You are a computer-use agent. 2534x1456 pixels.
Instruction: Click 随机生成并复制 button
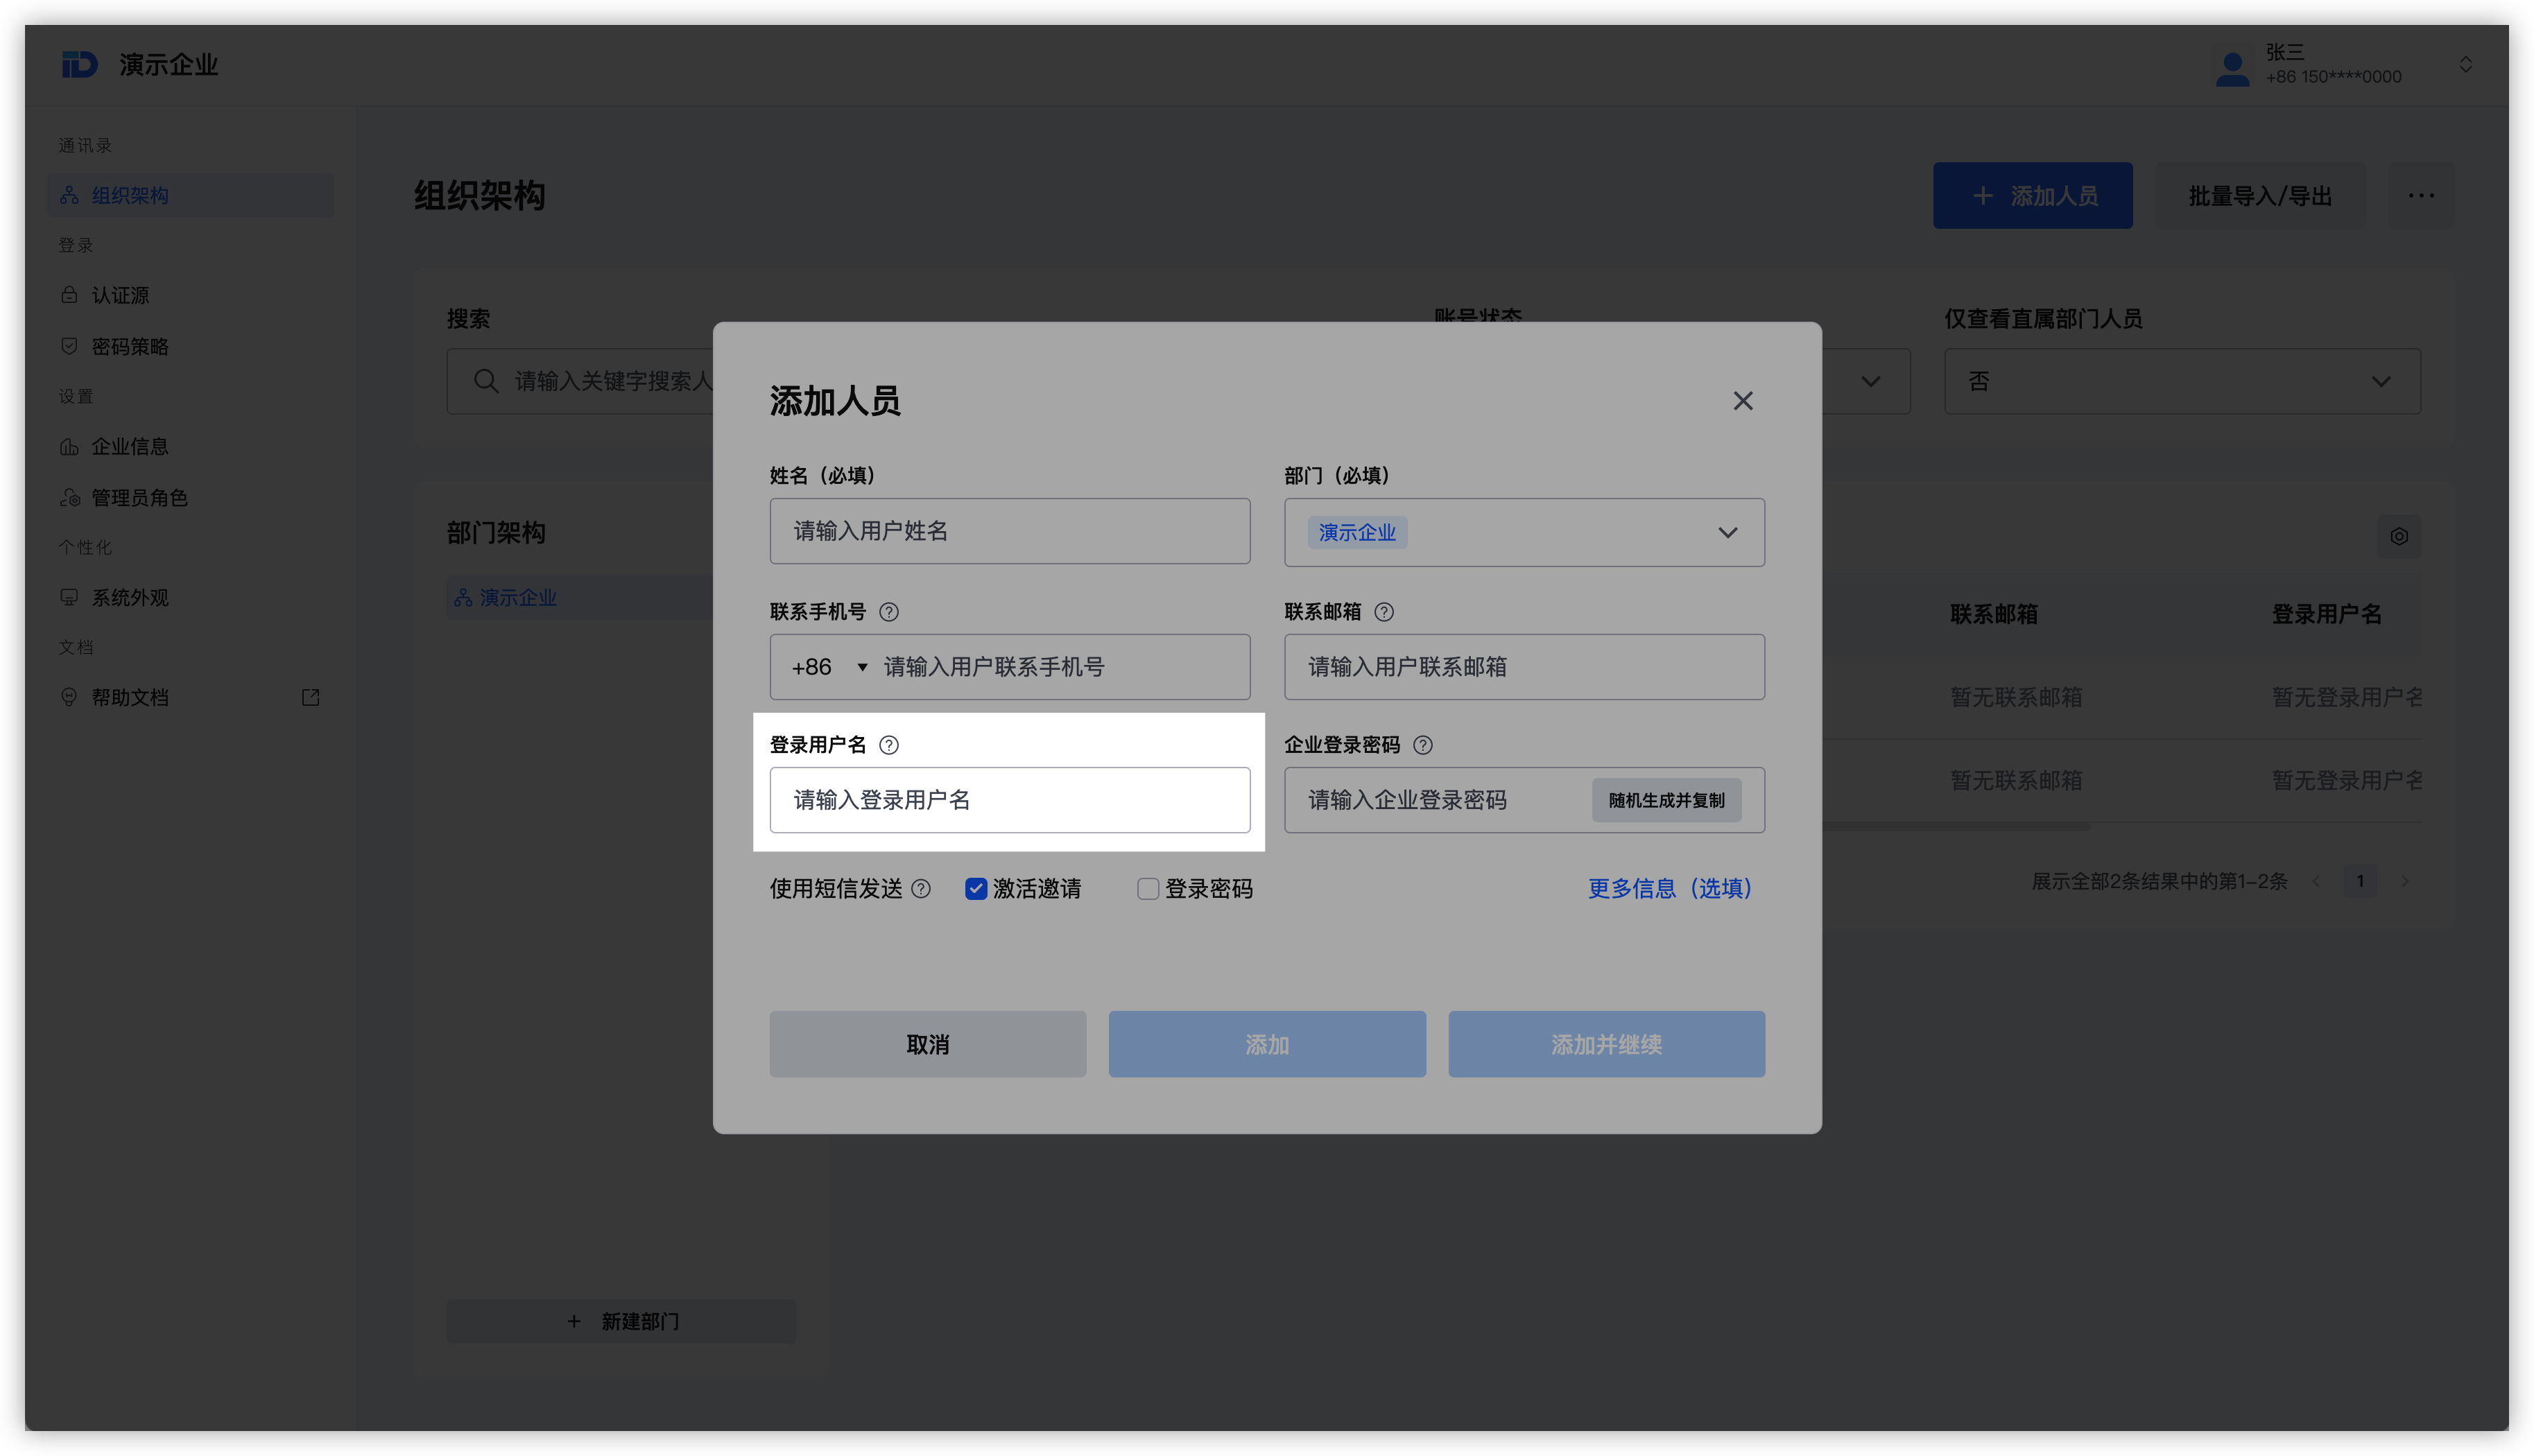(1666, 800)
